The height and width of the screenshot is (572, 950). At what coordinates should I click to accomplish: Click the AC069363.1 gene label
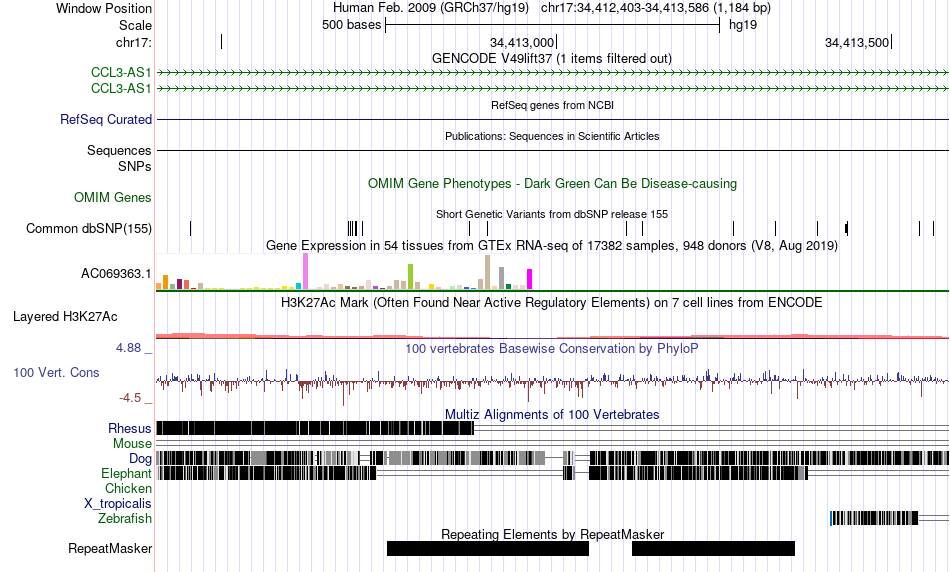116,274
